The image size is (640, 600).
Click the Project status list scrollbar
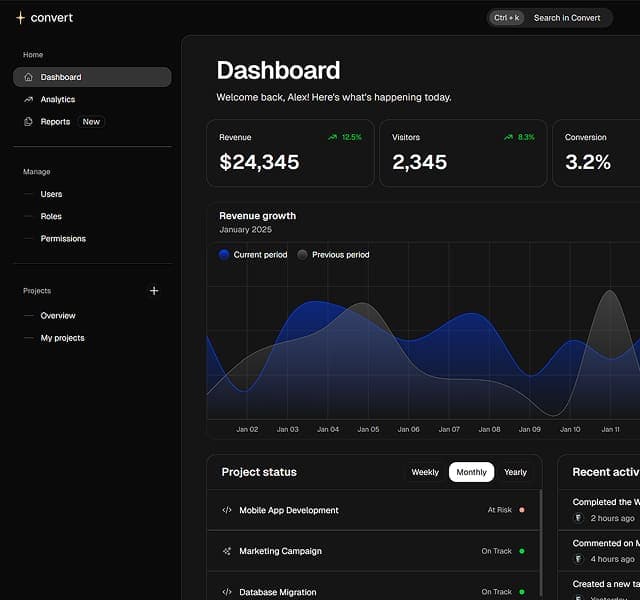tap(541, 543)
